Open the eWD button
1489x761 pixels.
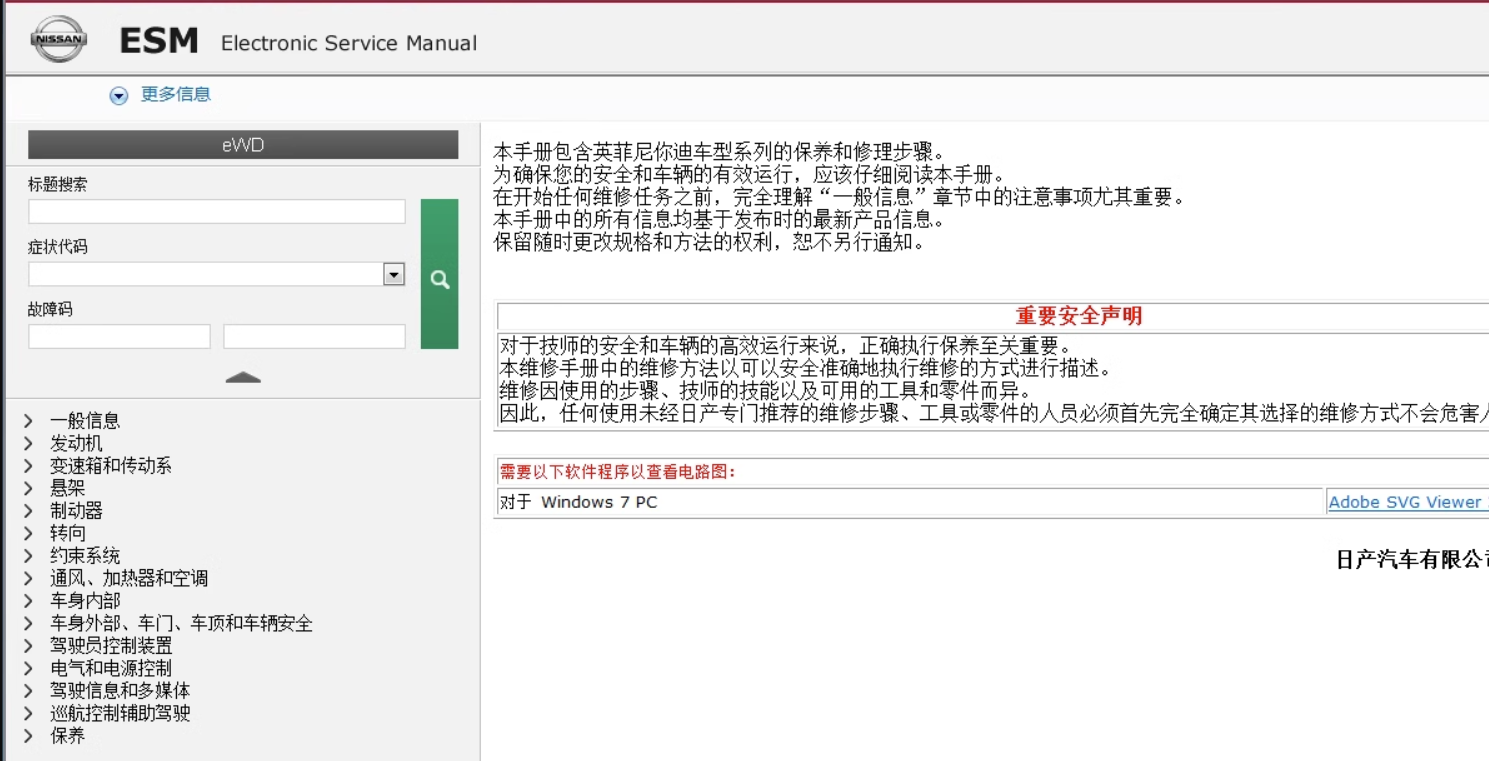[x=243, y=145]
